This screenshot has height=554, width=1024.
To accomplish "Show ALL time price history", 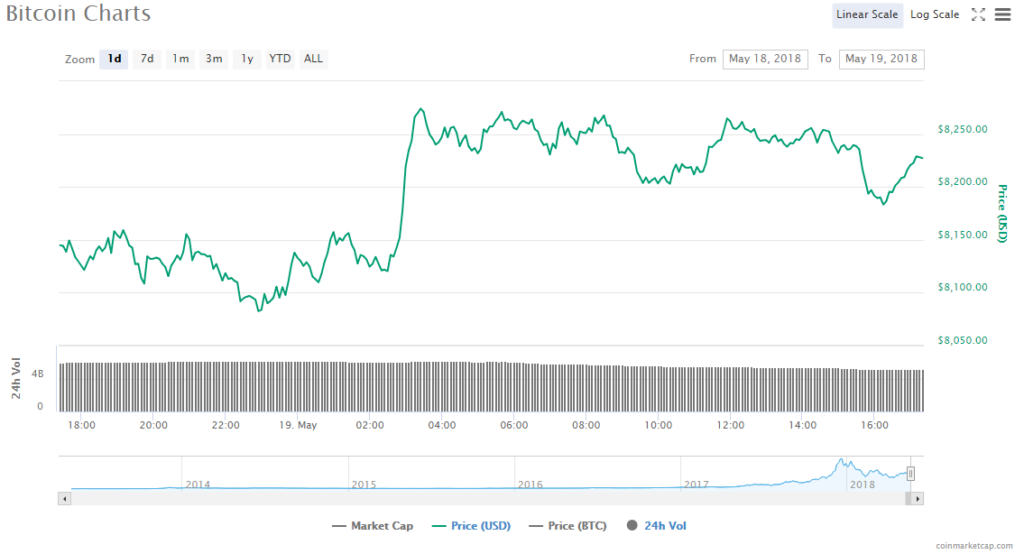I will click(x=313, y=59).
